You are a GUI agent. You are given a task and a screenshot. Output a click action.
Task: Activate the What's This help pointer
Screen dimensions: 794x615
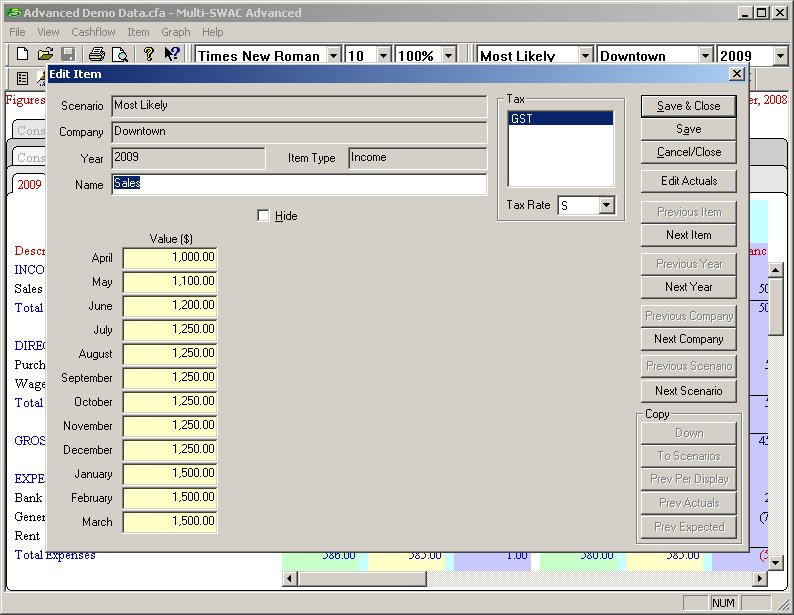point(172,55)
